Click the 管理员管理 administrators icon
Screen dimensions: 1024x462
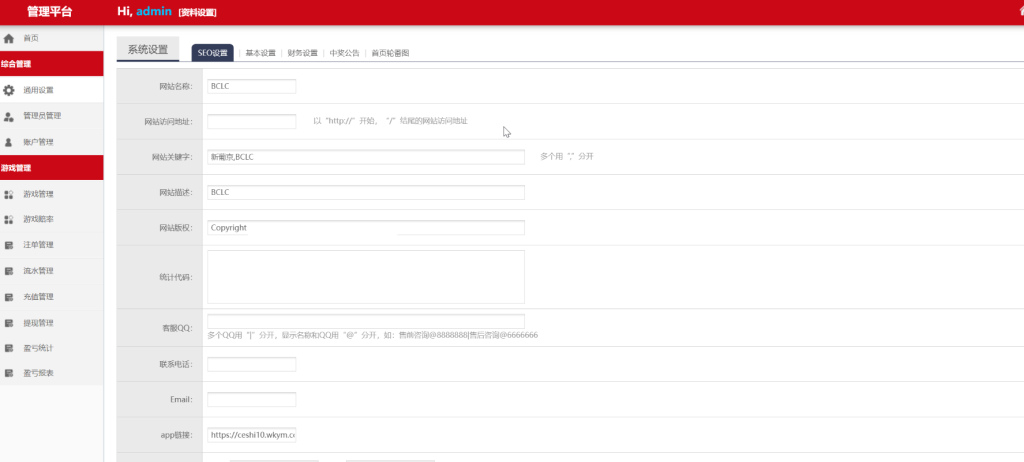point(9,116)
